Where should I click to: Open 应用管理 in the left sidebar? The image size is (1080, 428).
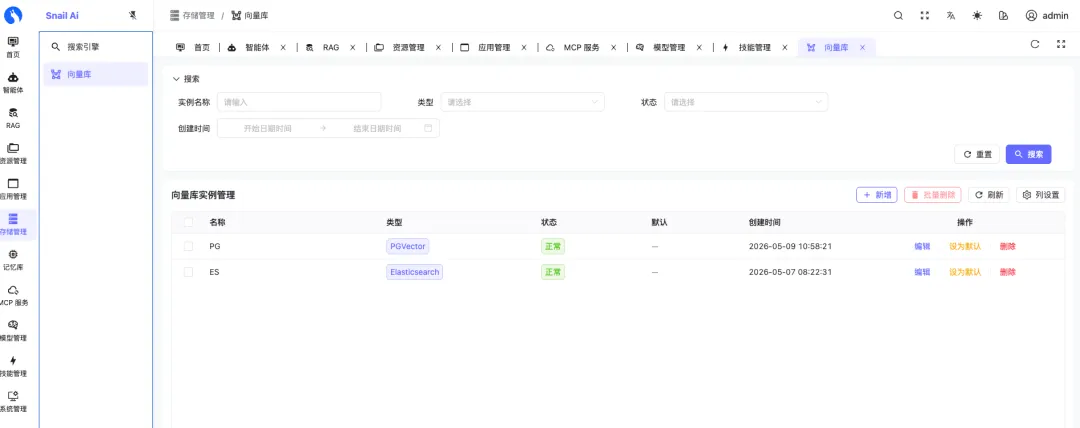[x=13, y=189]
